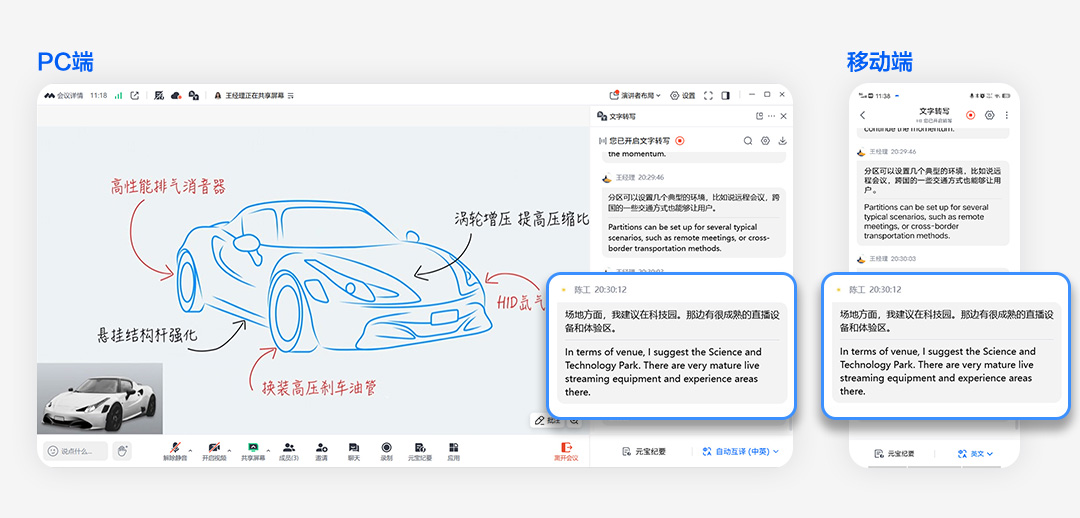This screenshot has height=518, width=1080.
Task: Open 设置 in the top bar
Action: (682, 96)
